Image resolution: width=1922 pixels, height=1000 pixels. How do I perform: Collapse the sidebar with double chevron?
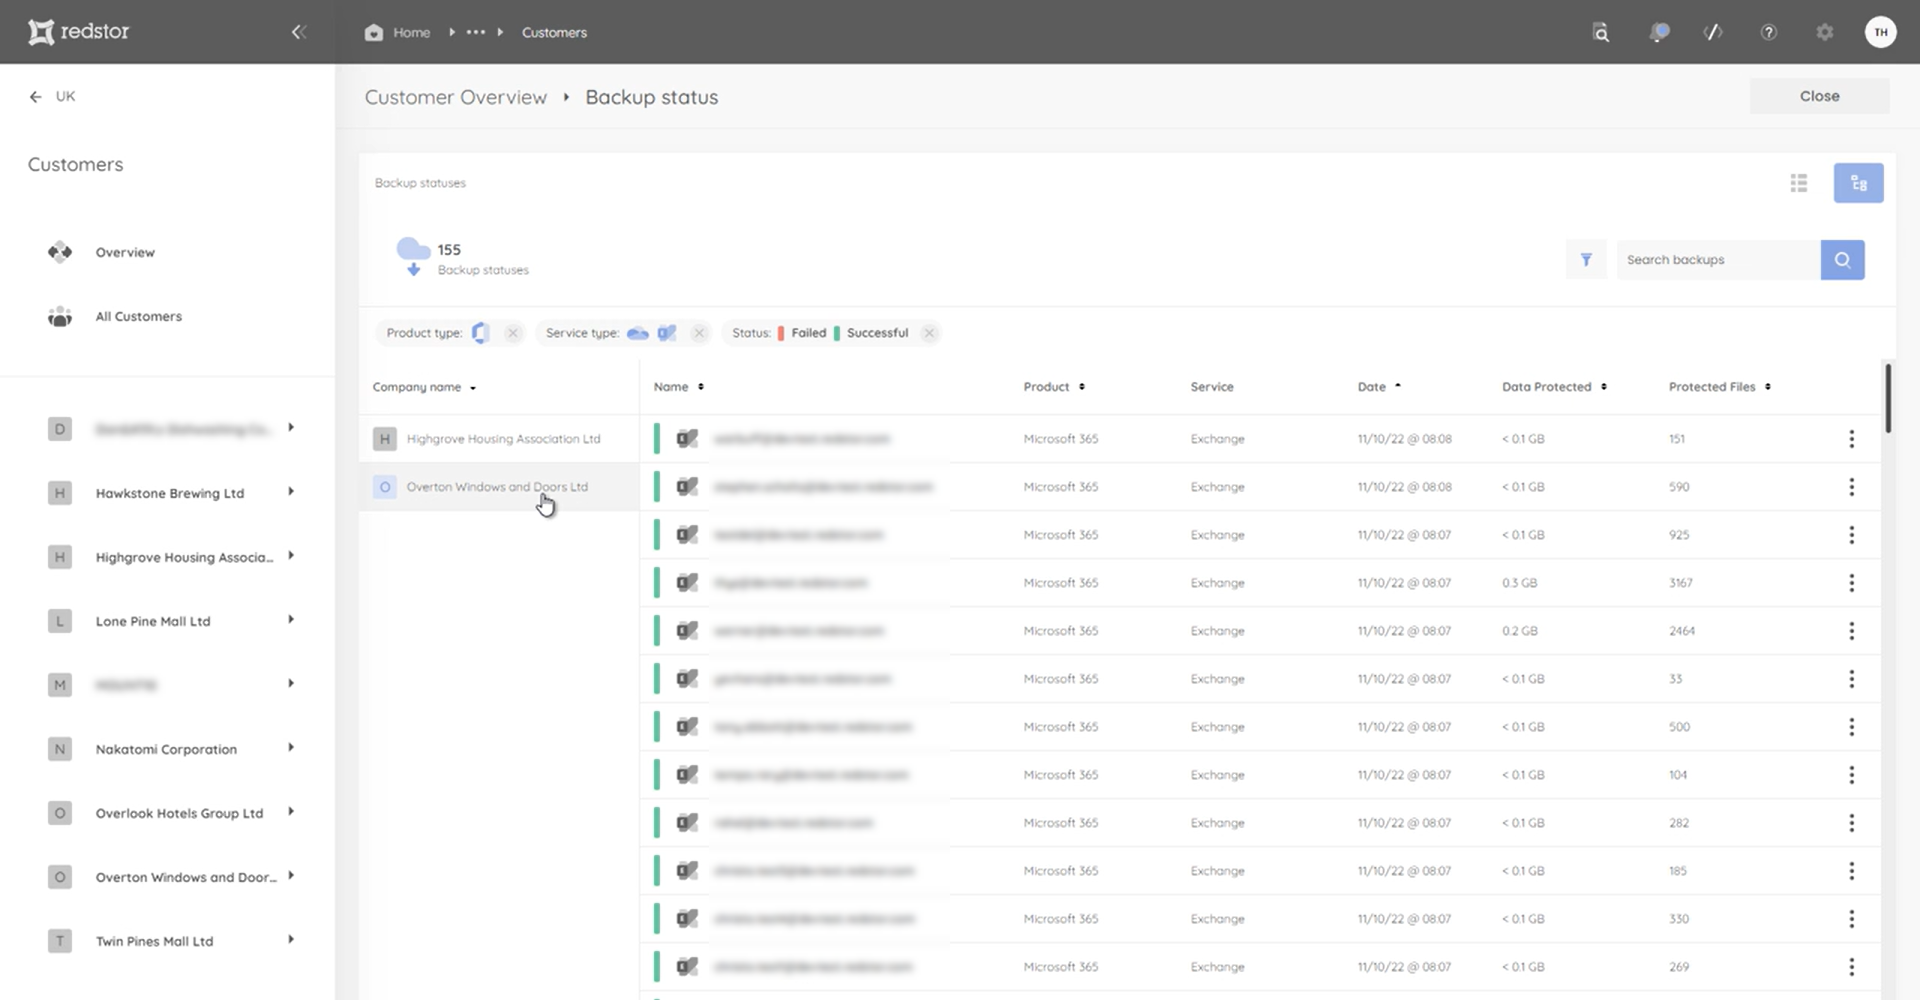[x=298, y=32]
